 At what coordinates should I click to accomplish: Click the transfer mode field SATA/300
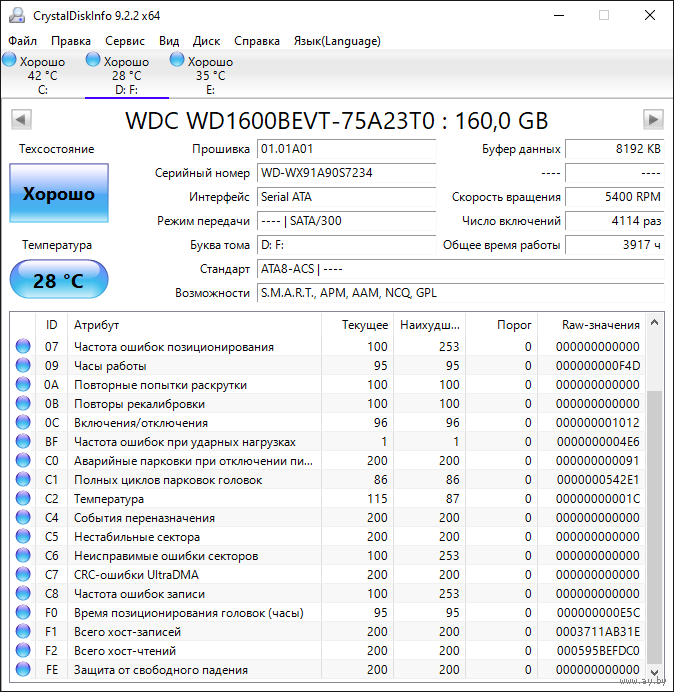pyautogui.click(x=346, y=221)
